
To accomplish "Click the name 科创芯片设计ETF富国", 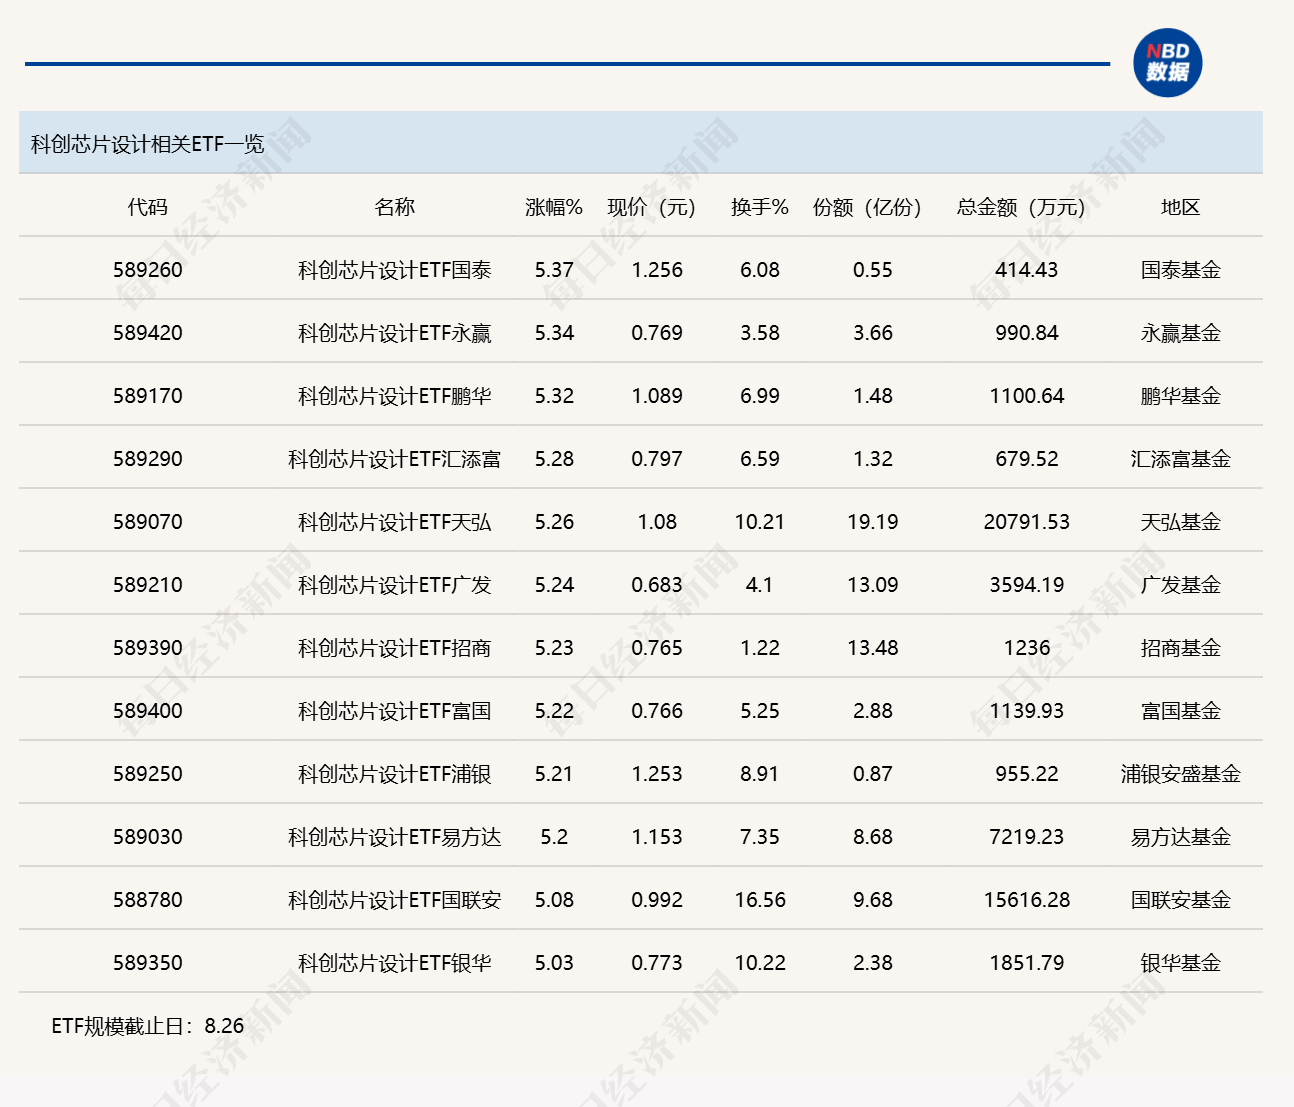I will 394,711.
